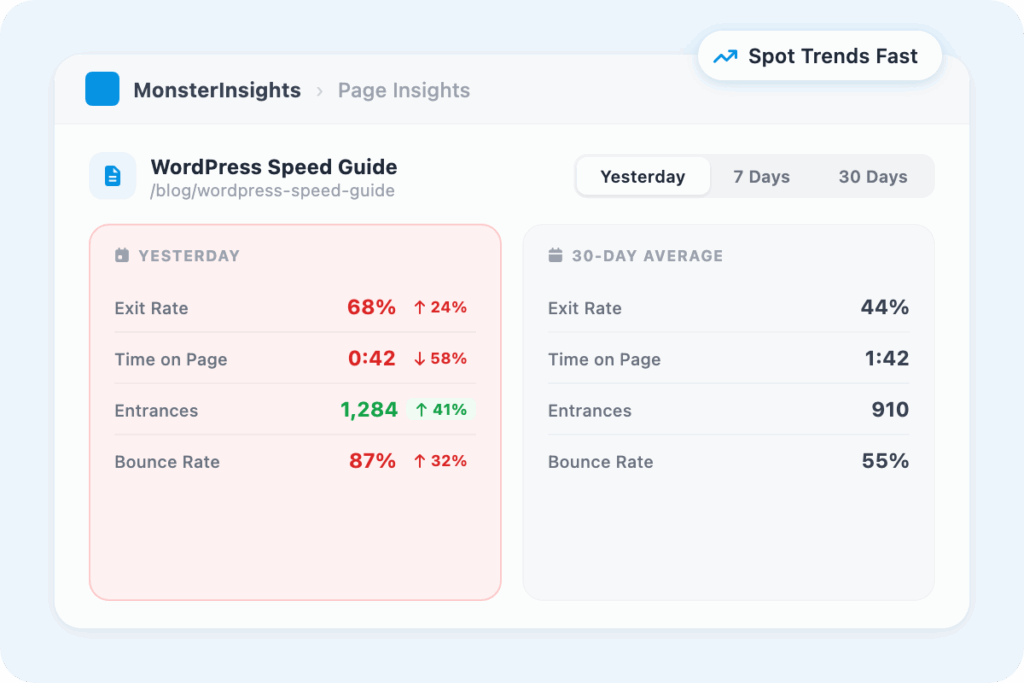The image size is (1024, 683).
Task: Click the breadcrumb chevron after MonsterInsights
Action: click(x=320, y=91)
